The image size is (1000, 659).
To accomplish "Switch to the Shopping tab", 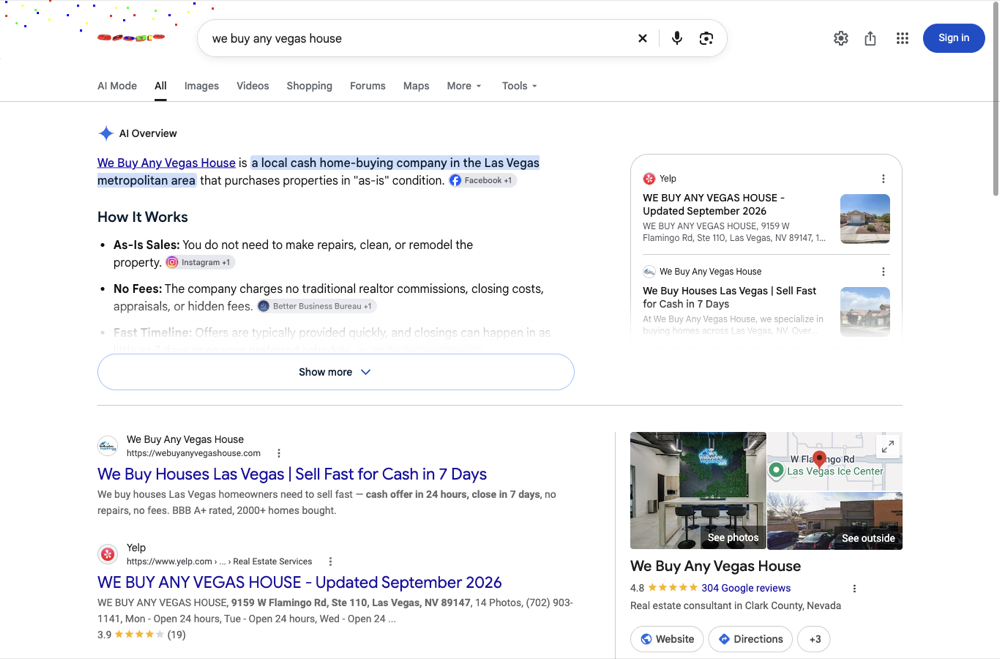I will click(309, 86).
